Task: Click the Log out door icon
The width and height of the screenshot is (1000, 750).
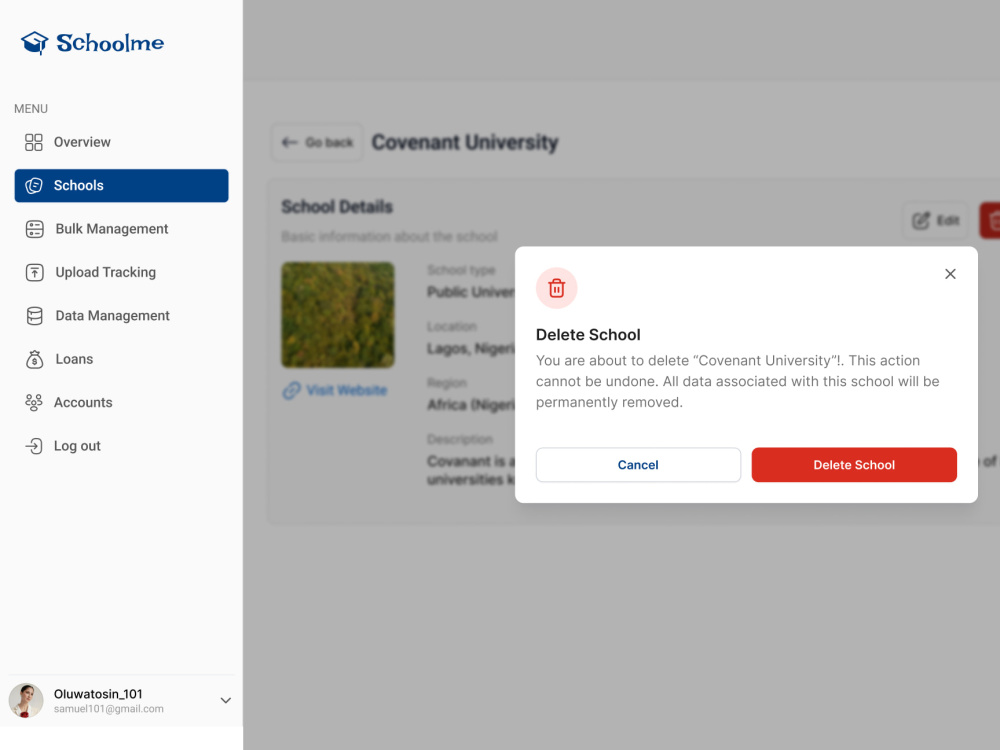Action: coord(34,446)
